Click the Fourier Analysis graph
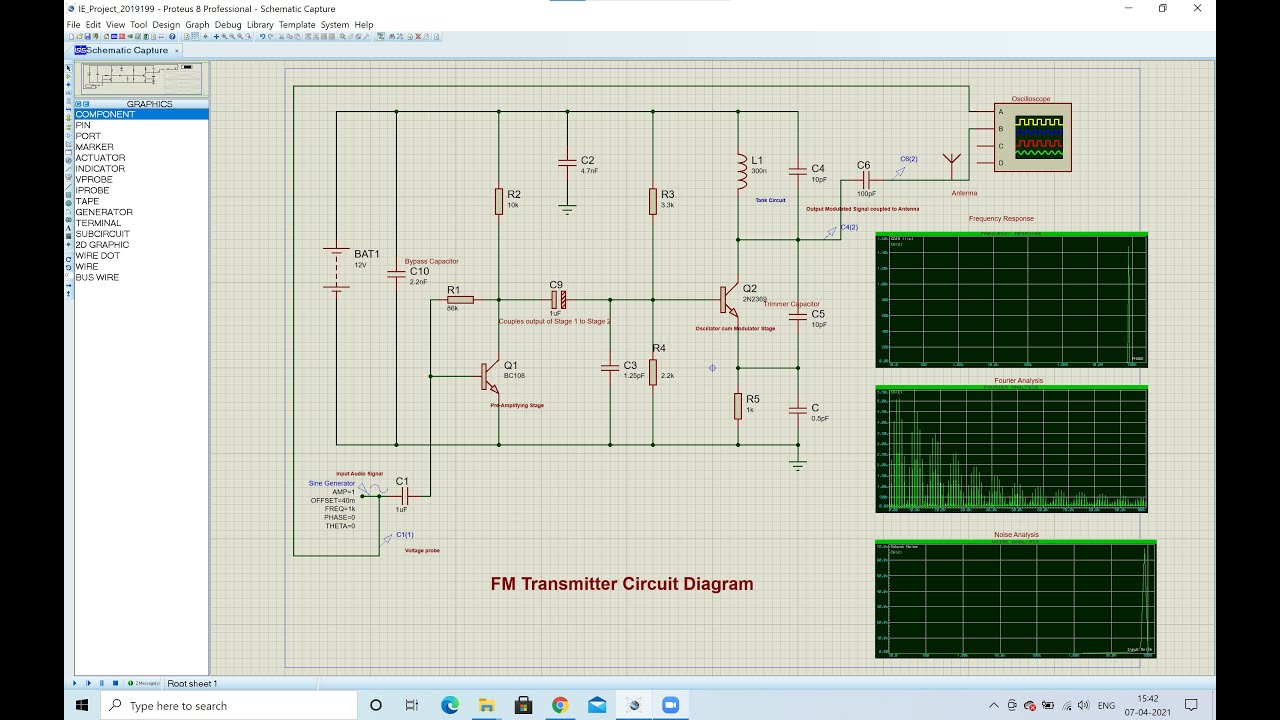The height and width of the screenshot is (720, 1280). (x=1011, y=450)
